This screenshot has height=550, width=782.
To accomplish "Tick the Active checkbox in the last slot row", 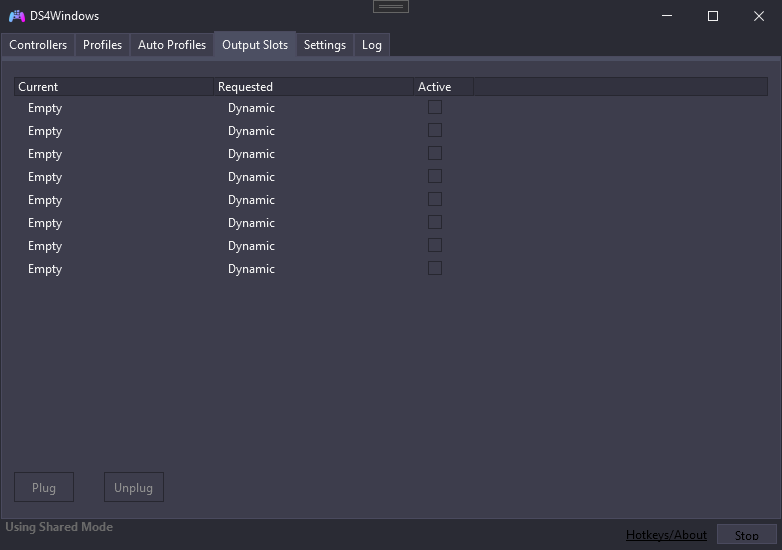I will (x=435, y=268).
